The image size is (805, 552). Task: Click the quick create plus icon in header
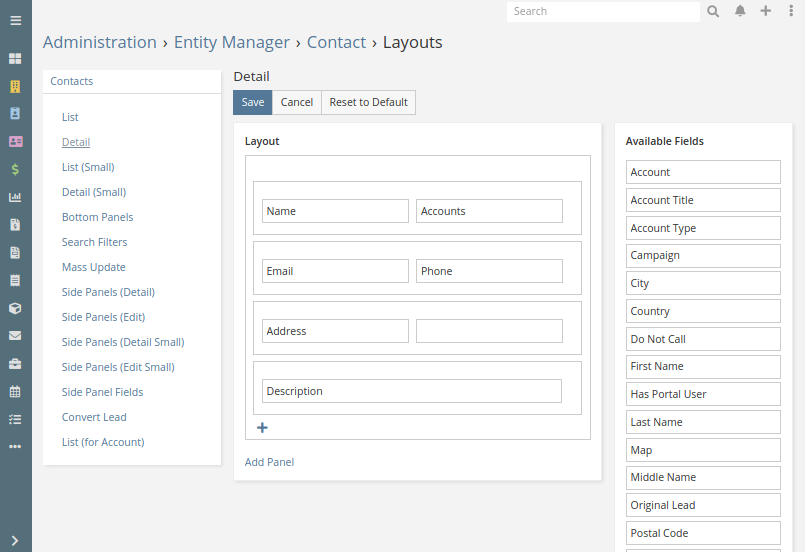click(x=765, y=11)
